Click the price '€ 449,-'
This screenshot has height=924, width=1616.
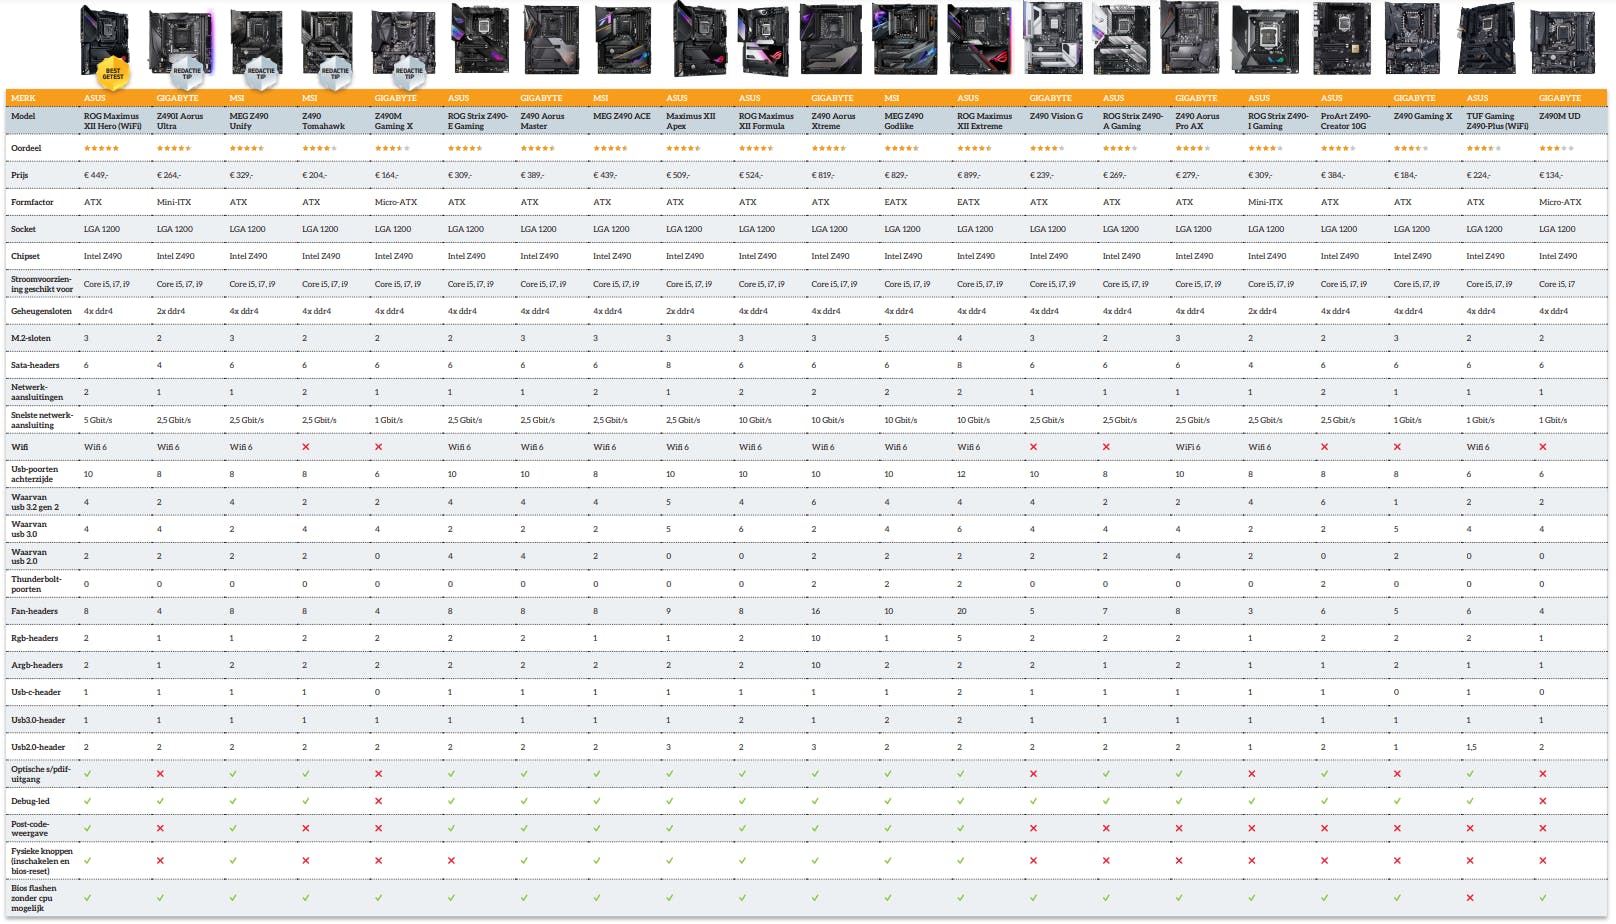pyautogui.click(x=96, y=175)
